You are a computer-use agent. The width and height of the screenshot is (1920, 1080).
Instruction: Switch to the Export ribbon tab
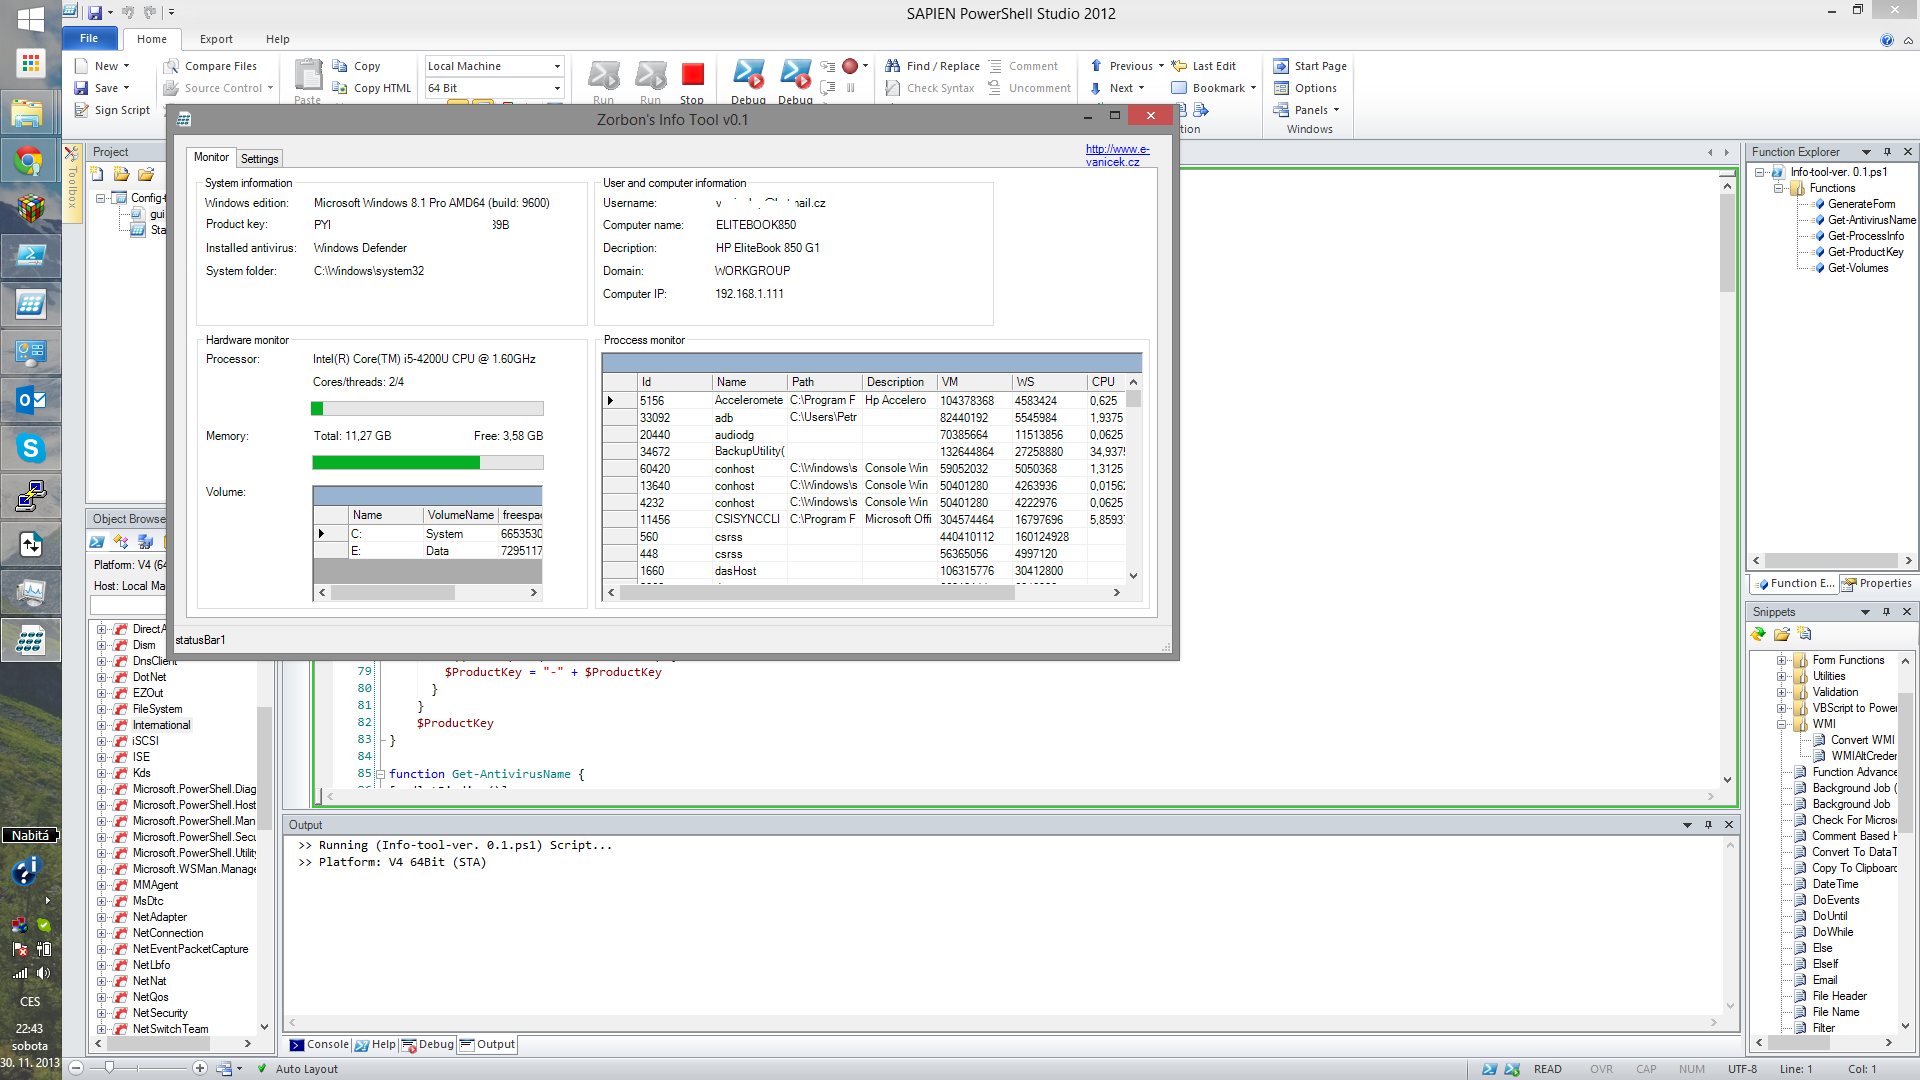point(216,39)
